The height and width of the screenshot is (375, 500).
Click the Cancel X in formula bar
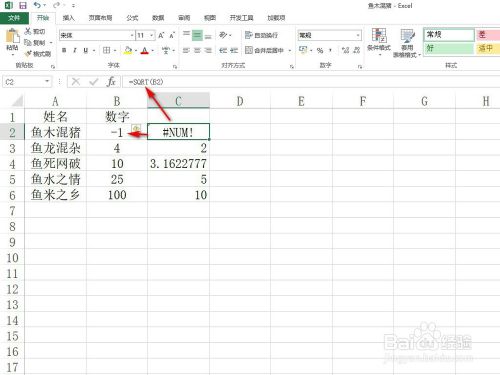(76, 82)
